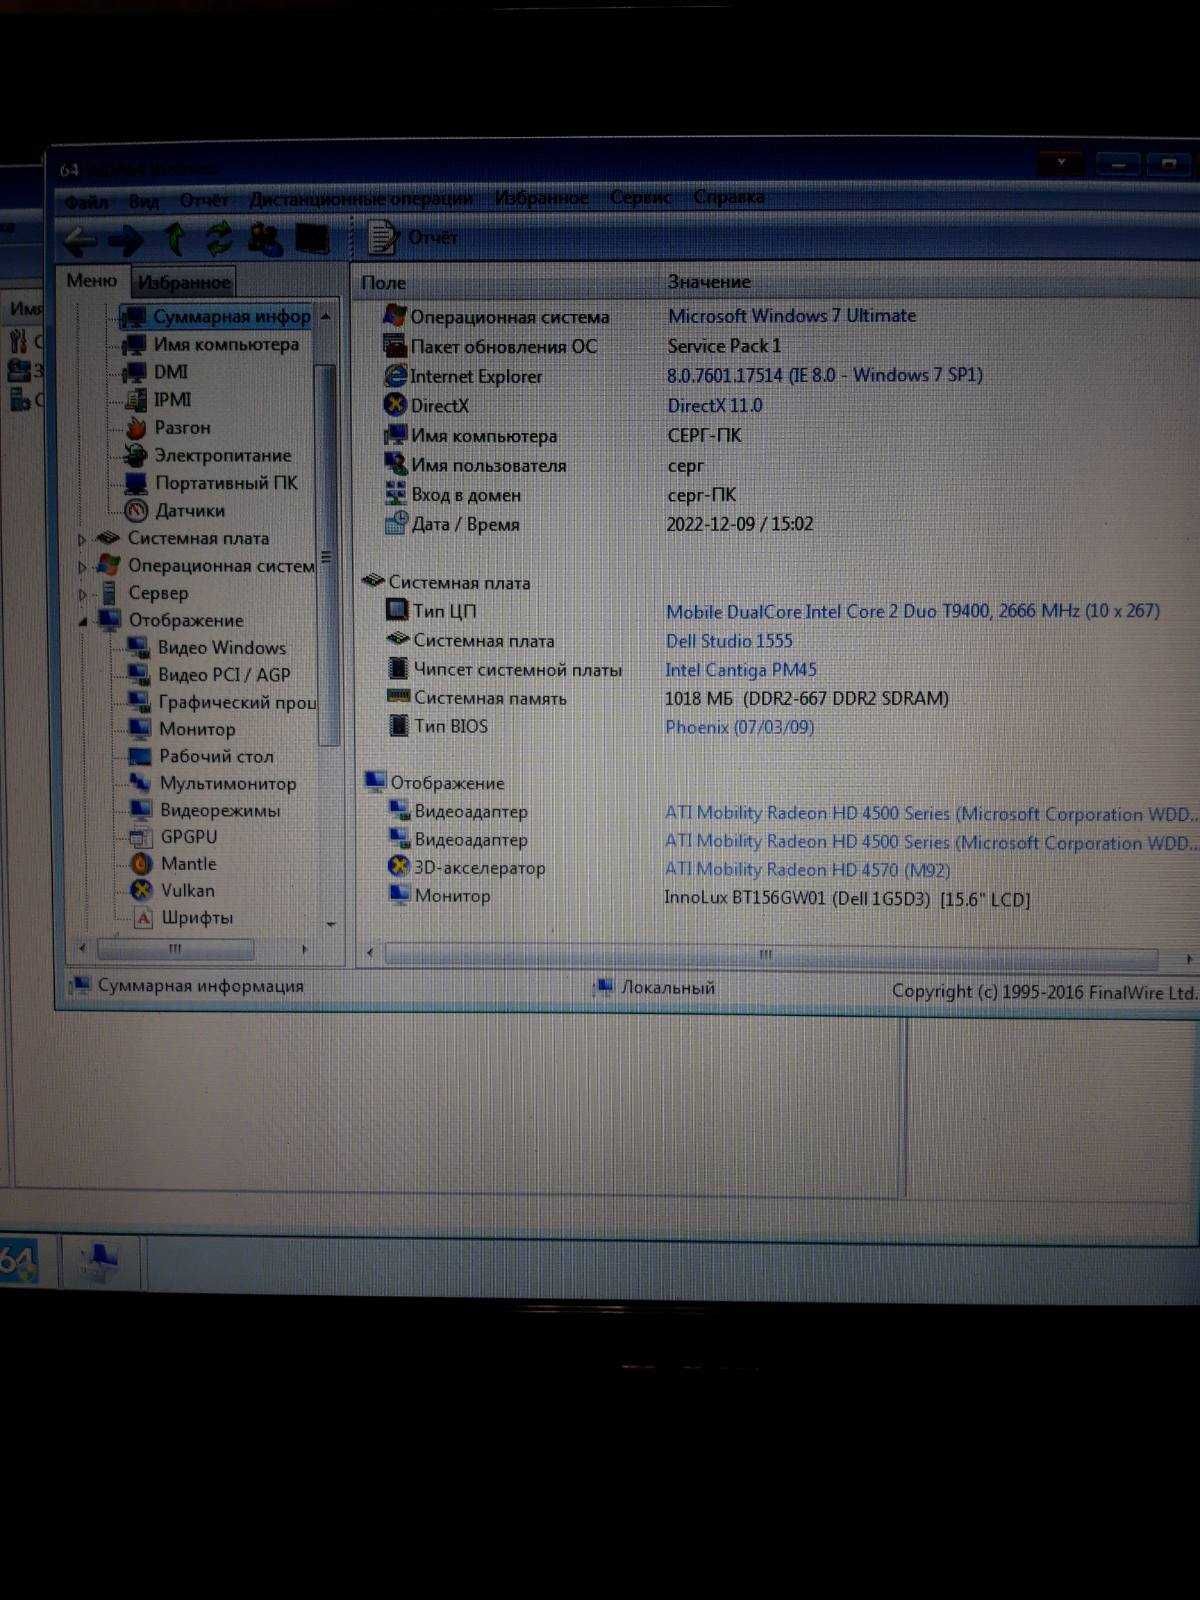Click the DirectX 11.0 value link
The image size is (1200, 1600).
715,406
